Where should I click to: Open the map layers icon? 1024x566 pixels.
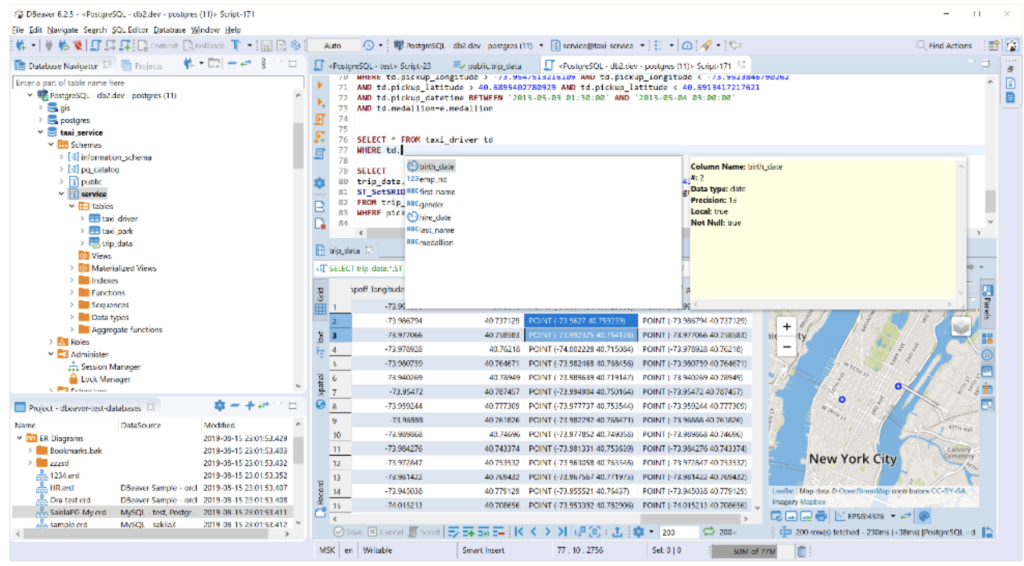click(961, 327)
